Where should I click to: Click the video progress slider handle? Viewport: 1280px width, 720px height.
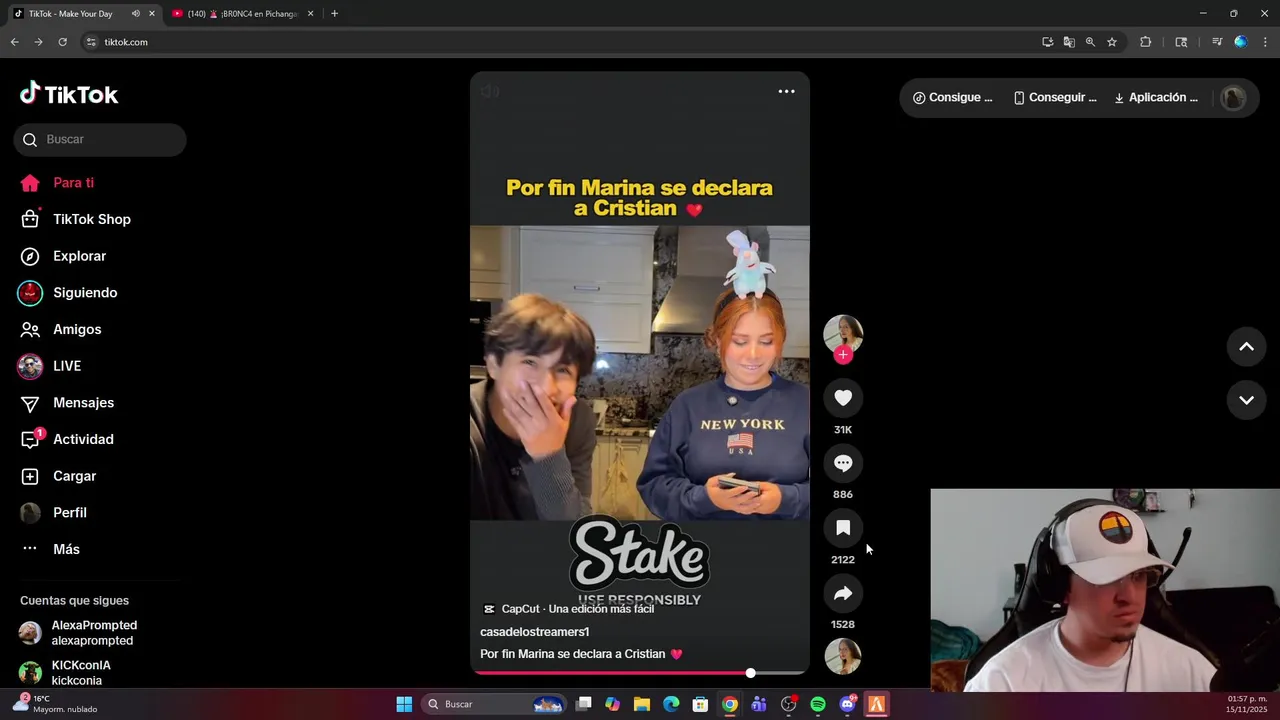click(750, 673)
